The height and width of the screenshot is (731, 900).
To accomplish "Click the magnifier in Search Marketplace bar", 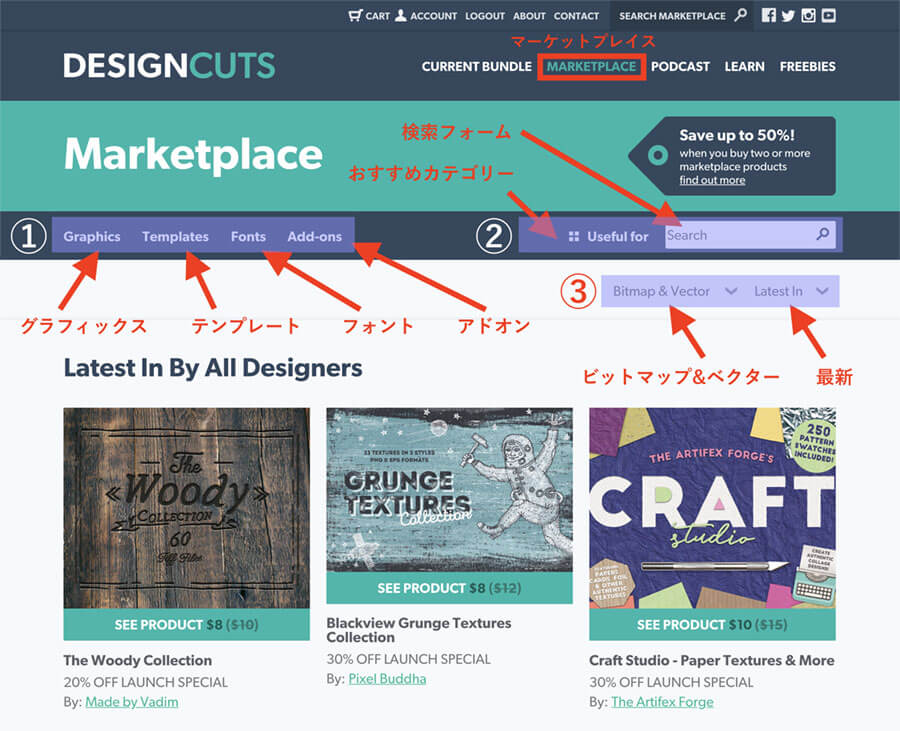I will pos(741,15).
